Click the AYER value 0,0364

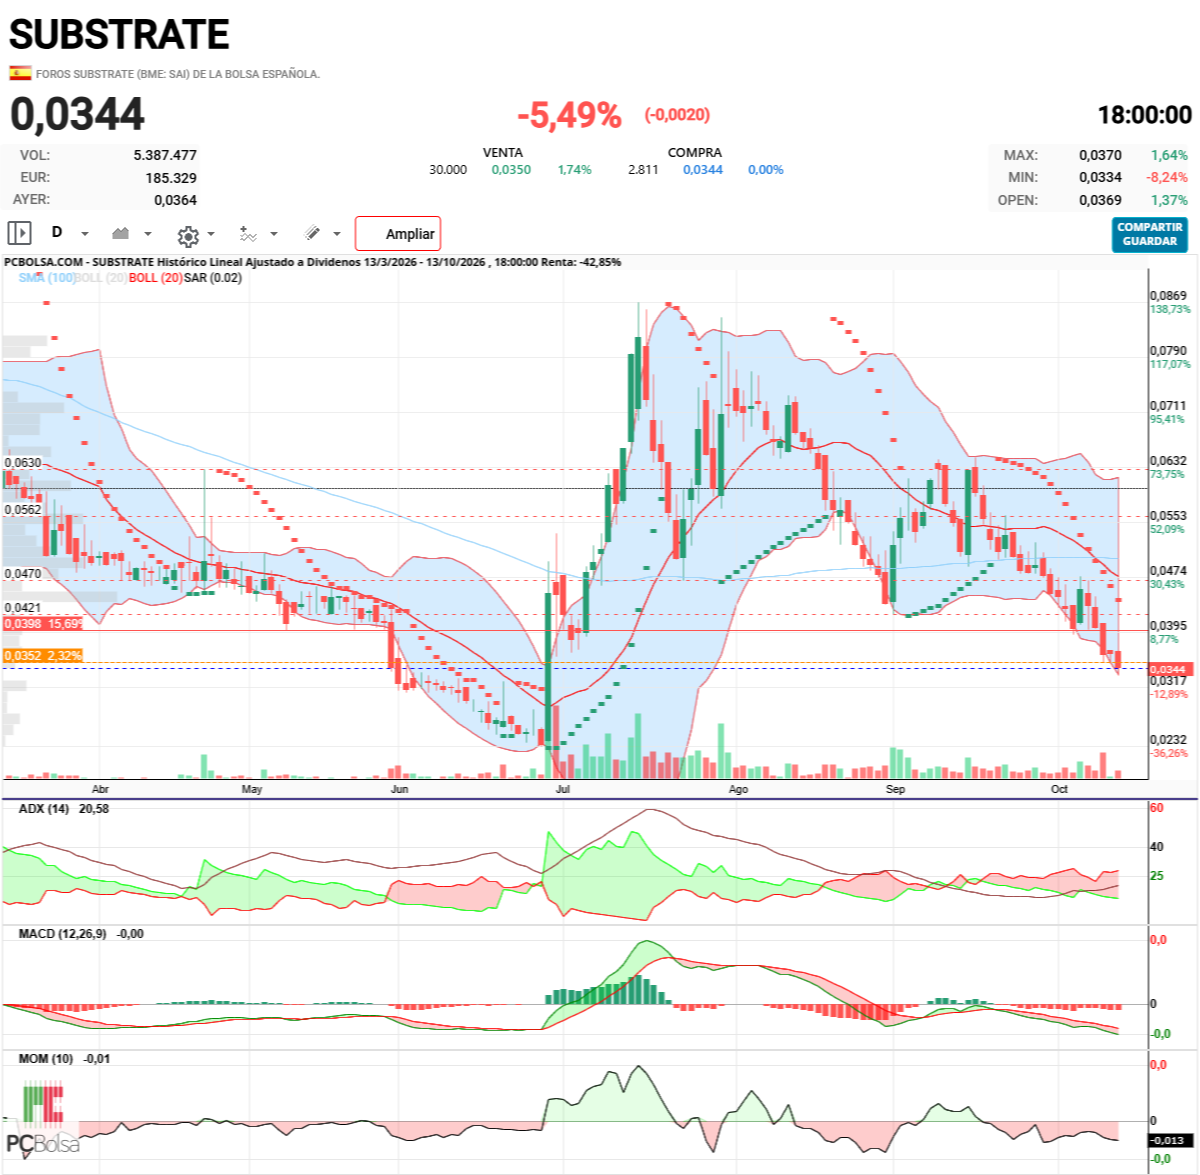pyautogui.click(x=175, y=200)
